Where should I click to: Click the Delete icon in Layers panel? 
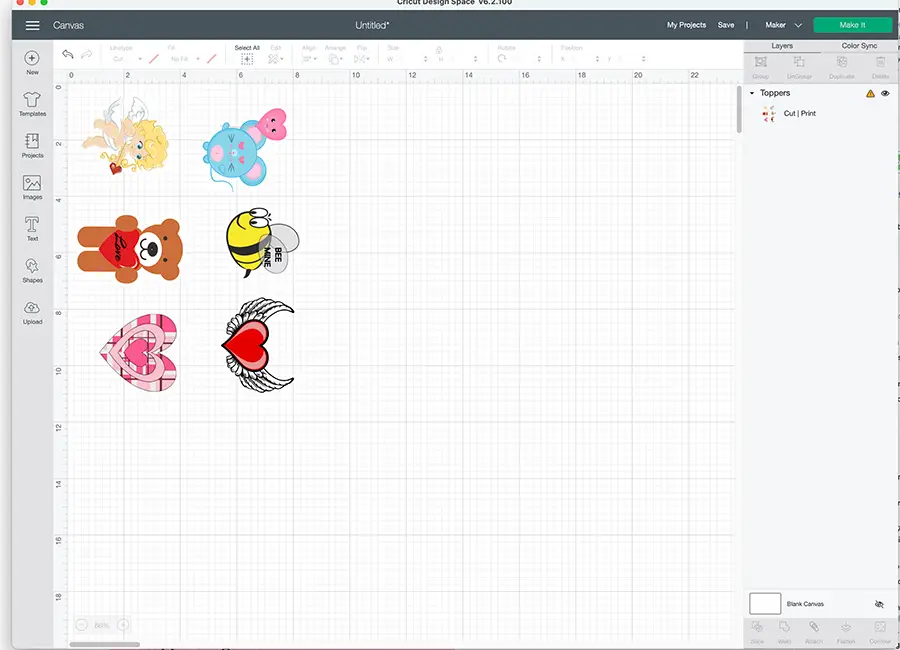(x=880, y=61)
